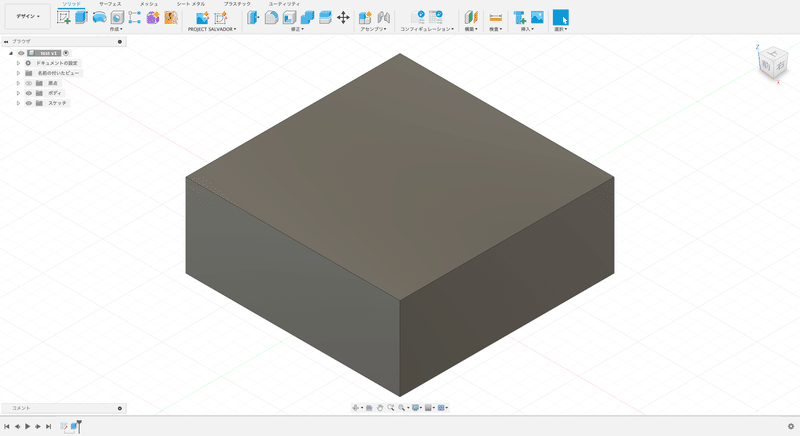Viewport: 800px width, 436px height.
Task: Toggle visibility of 原点 folder
Action: pyautogui.click(x=29, y=83)
